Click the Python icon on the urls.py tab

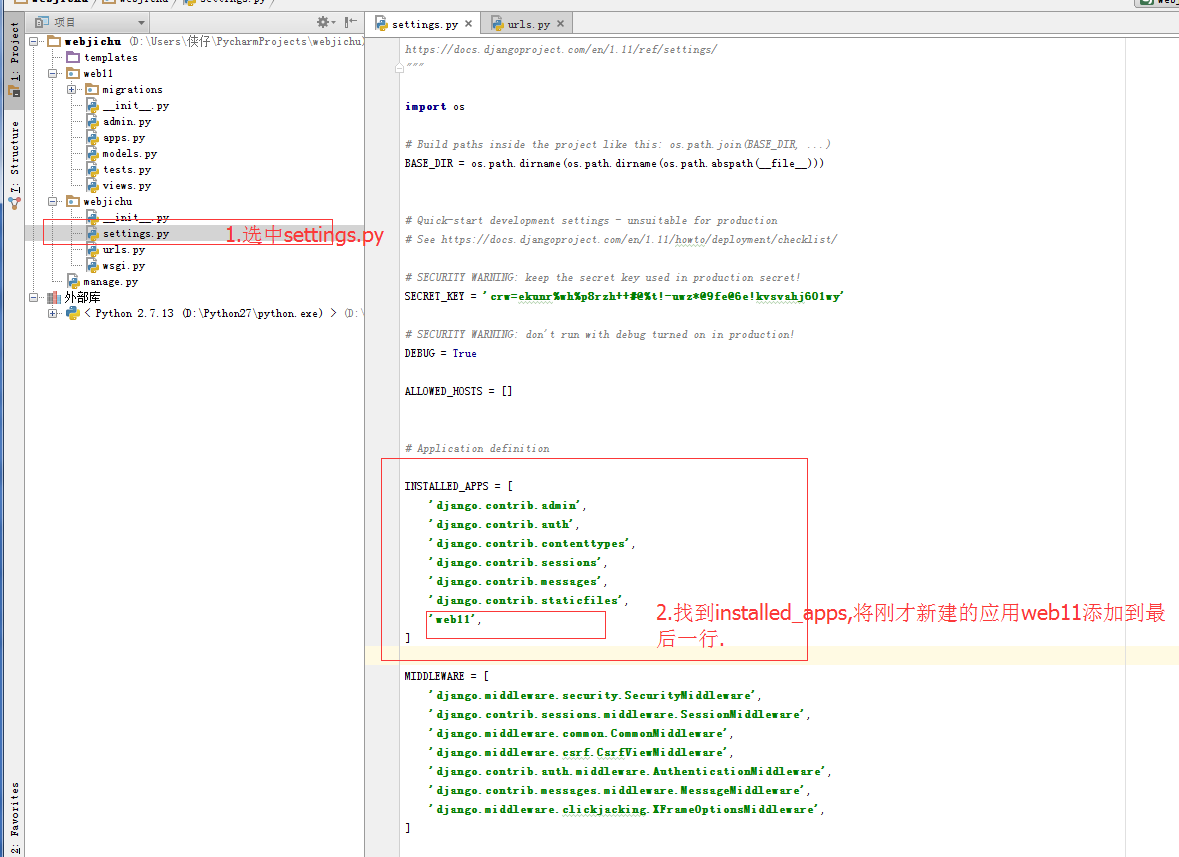pos(497,24)
